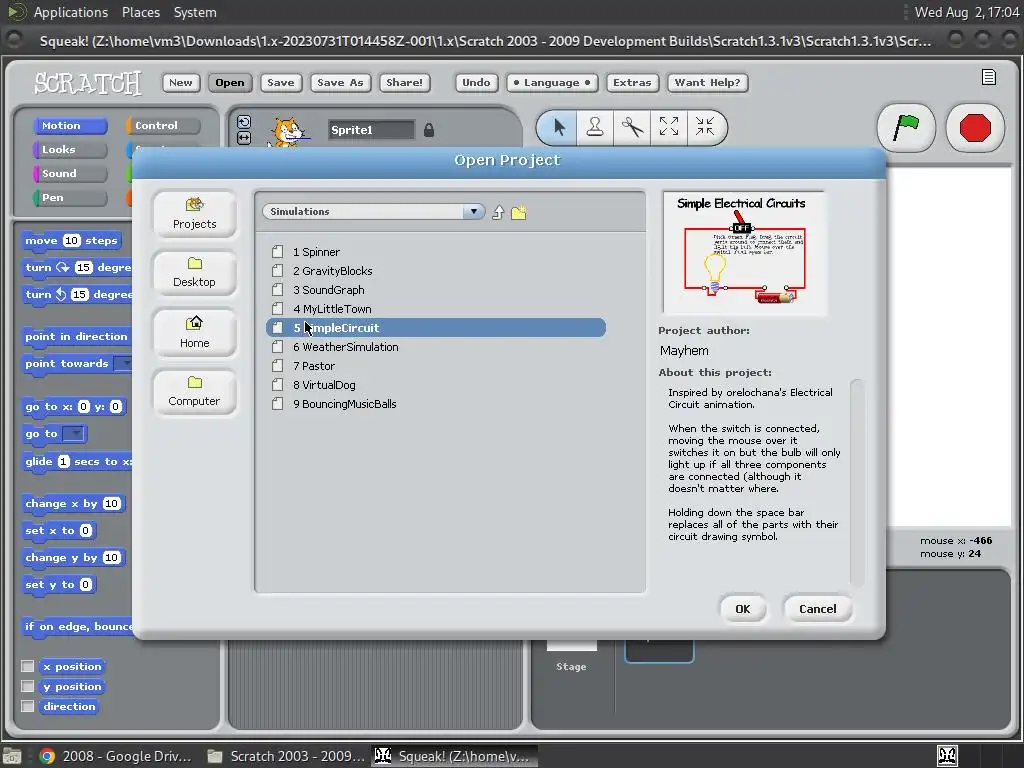This screenshot has width=1024, height=768.
Task: Click the Want Help? button
Action: click(707, 82)
